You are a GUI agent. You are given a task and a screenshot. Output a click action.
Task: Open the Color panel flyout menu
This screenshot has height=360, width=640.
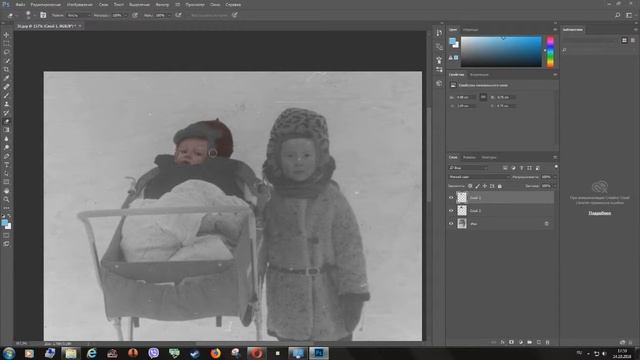click(555, 30)
